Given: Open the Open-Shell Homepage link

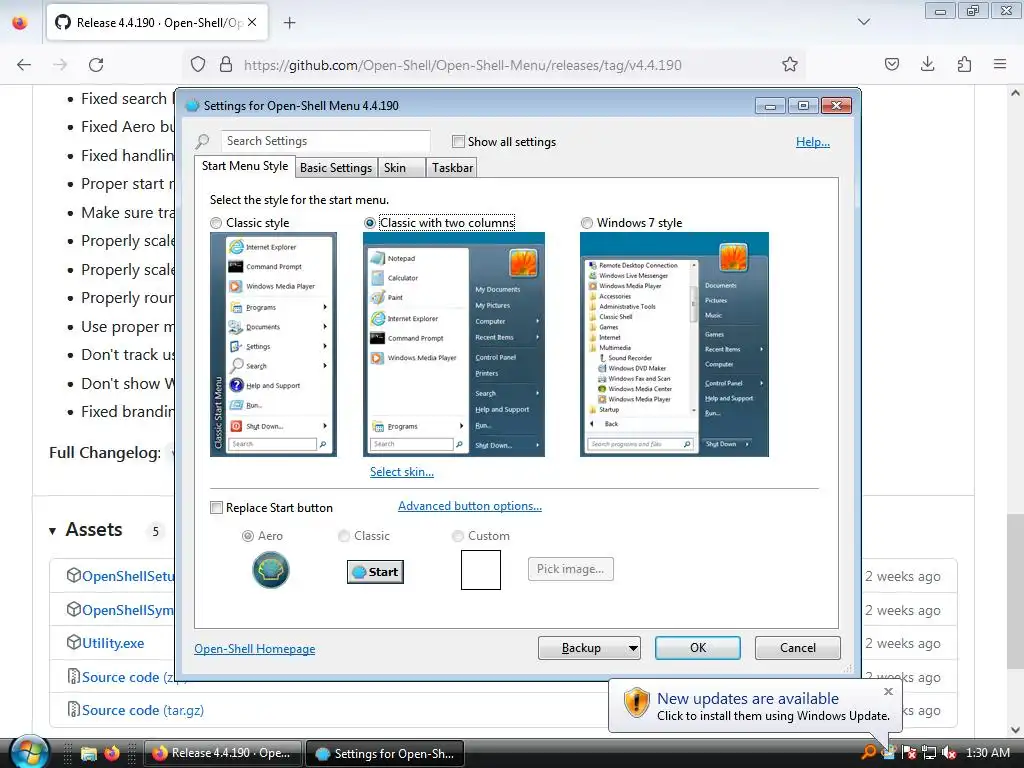Looking at the screenshot, I should 255,649.
